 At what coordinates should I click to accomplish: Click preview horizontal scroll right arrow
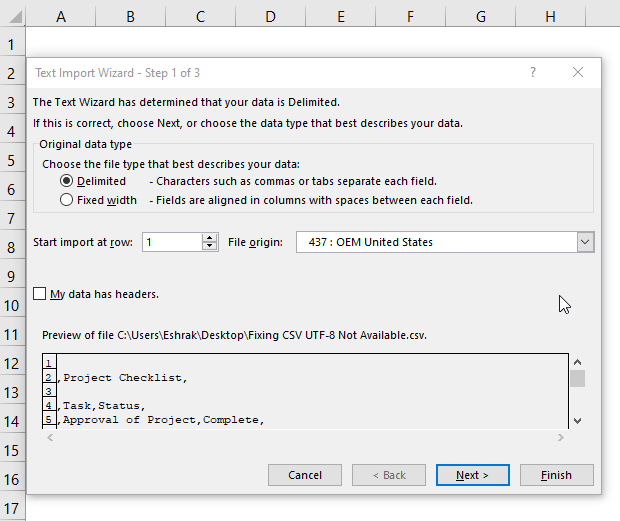560,437
